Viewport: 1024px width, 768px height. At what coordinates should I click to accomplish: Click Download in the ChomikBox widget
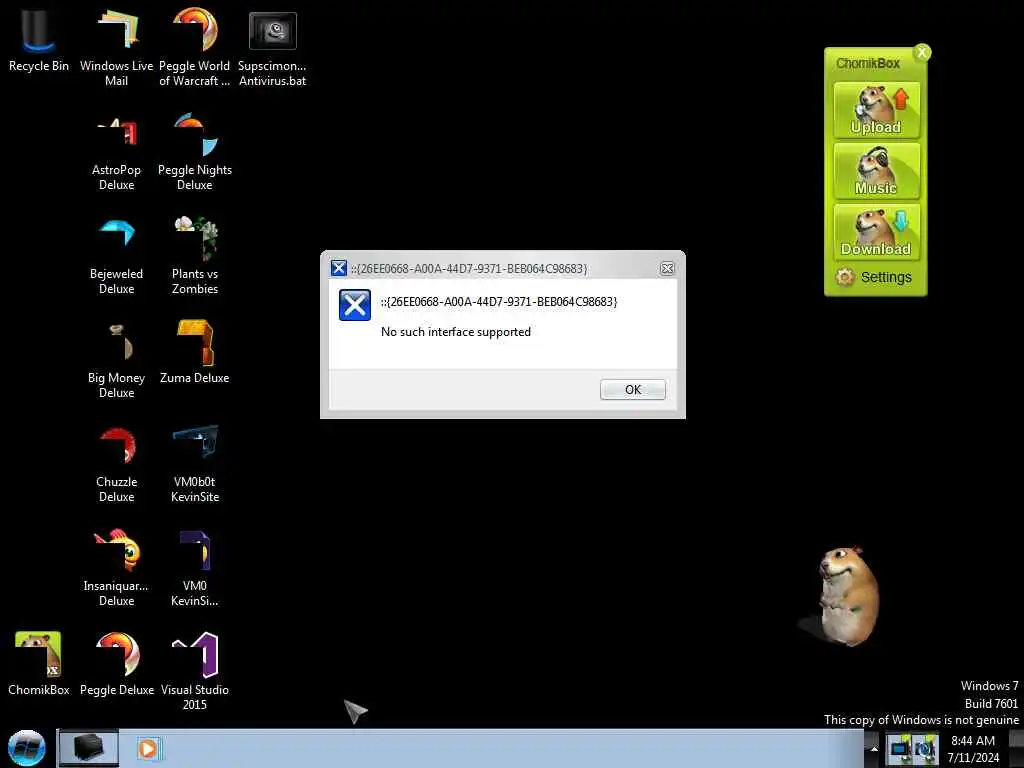point(876,232)
